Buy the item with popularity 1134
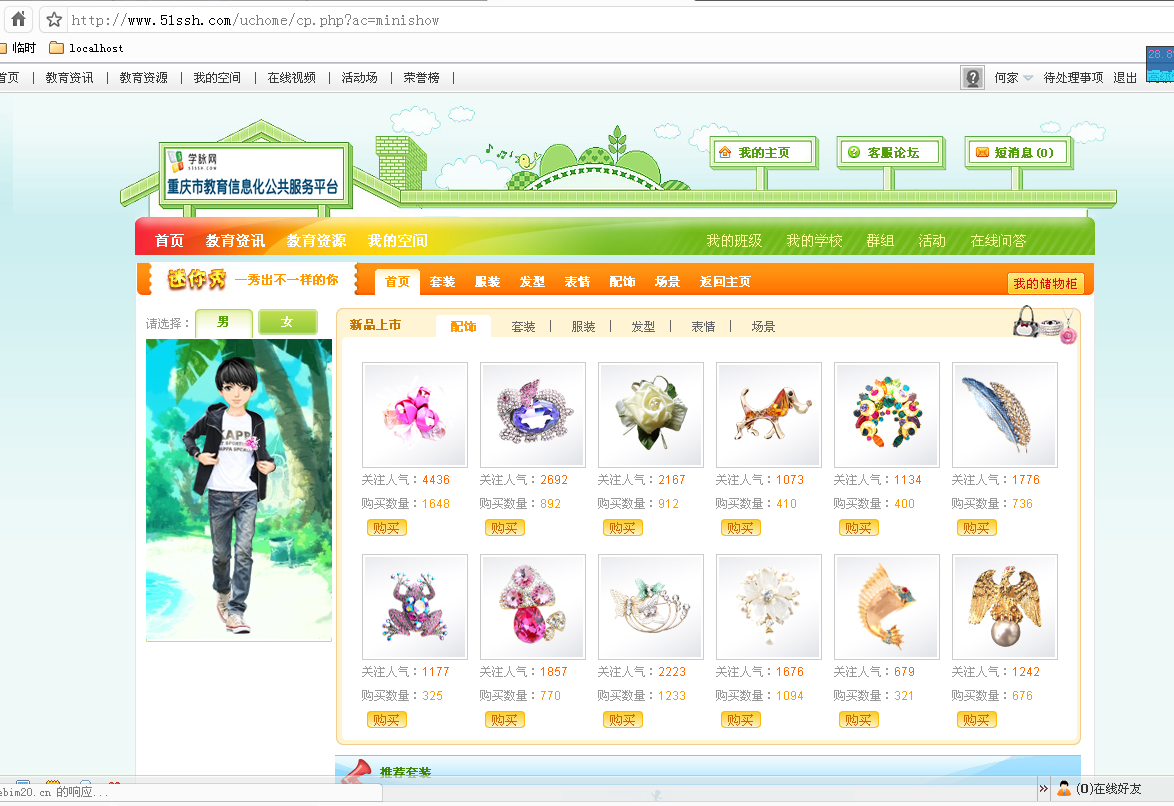Image resolution: width=1174 pixels, height=806 pixels. tap(858, 528)
